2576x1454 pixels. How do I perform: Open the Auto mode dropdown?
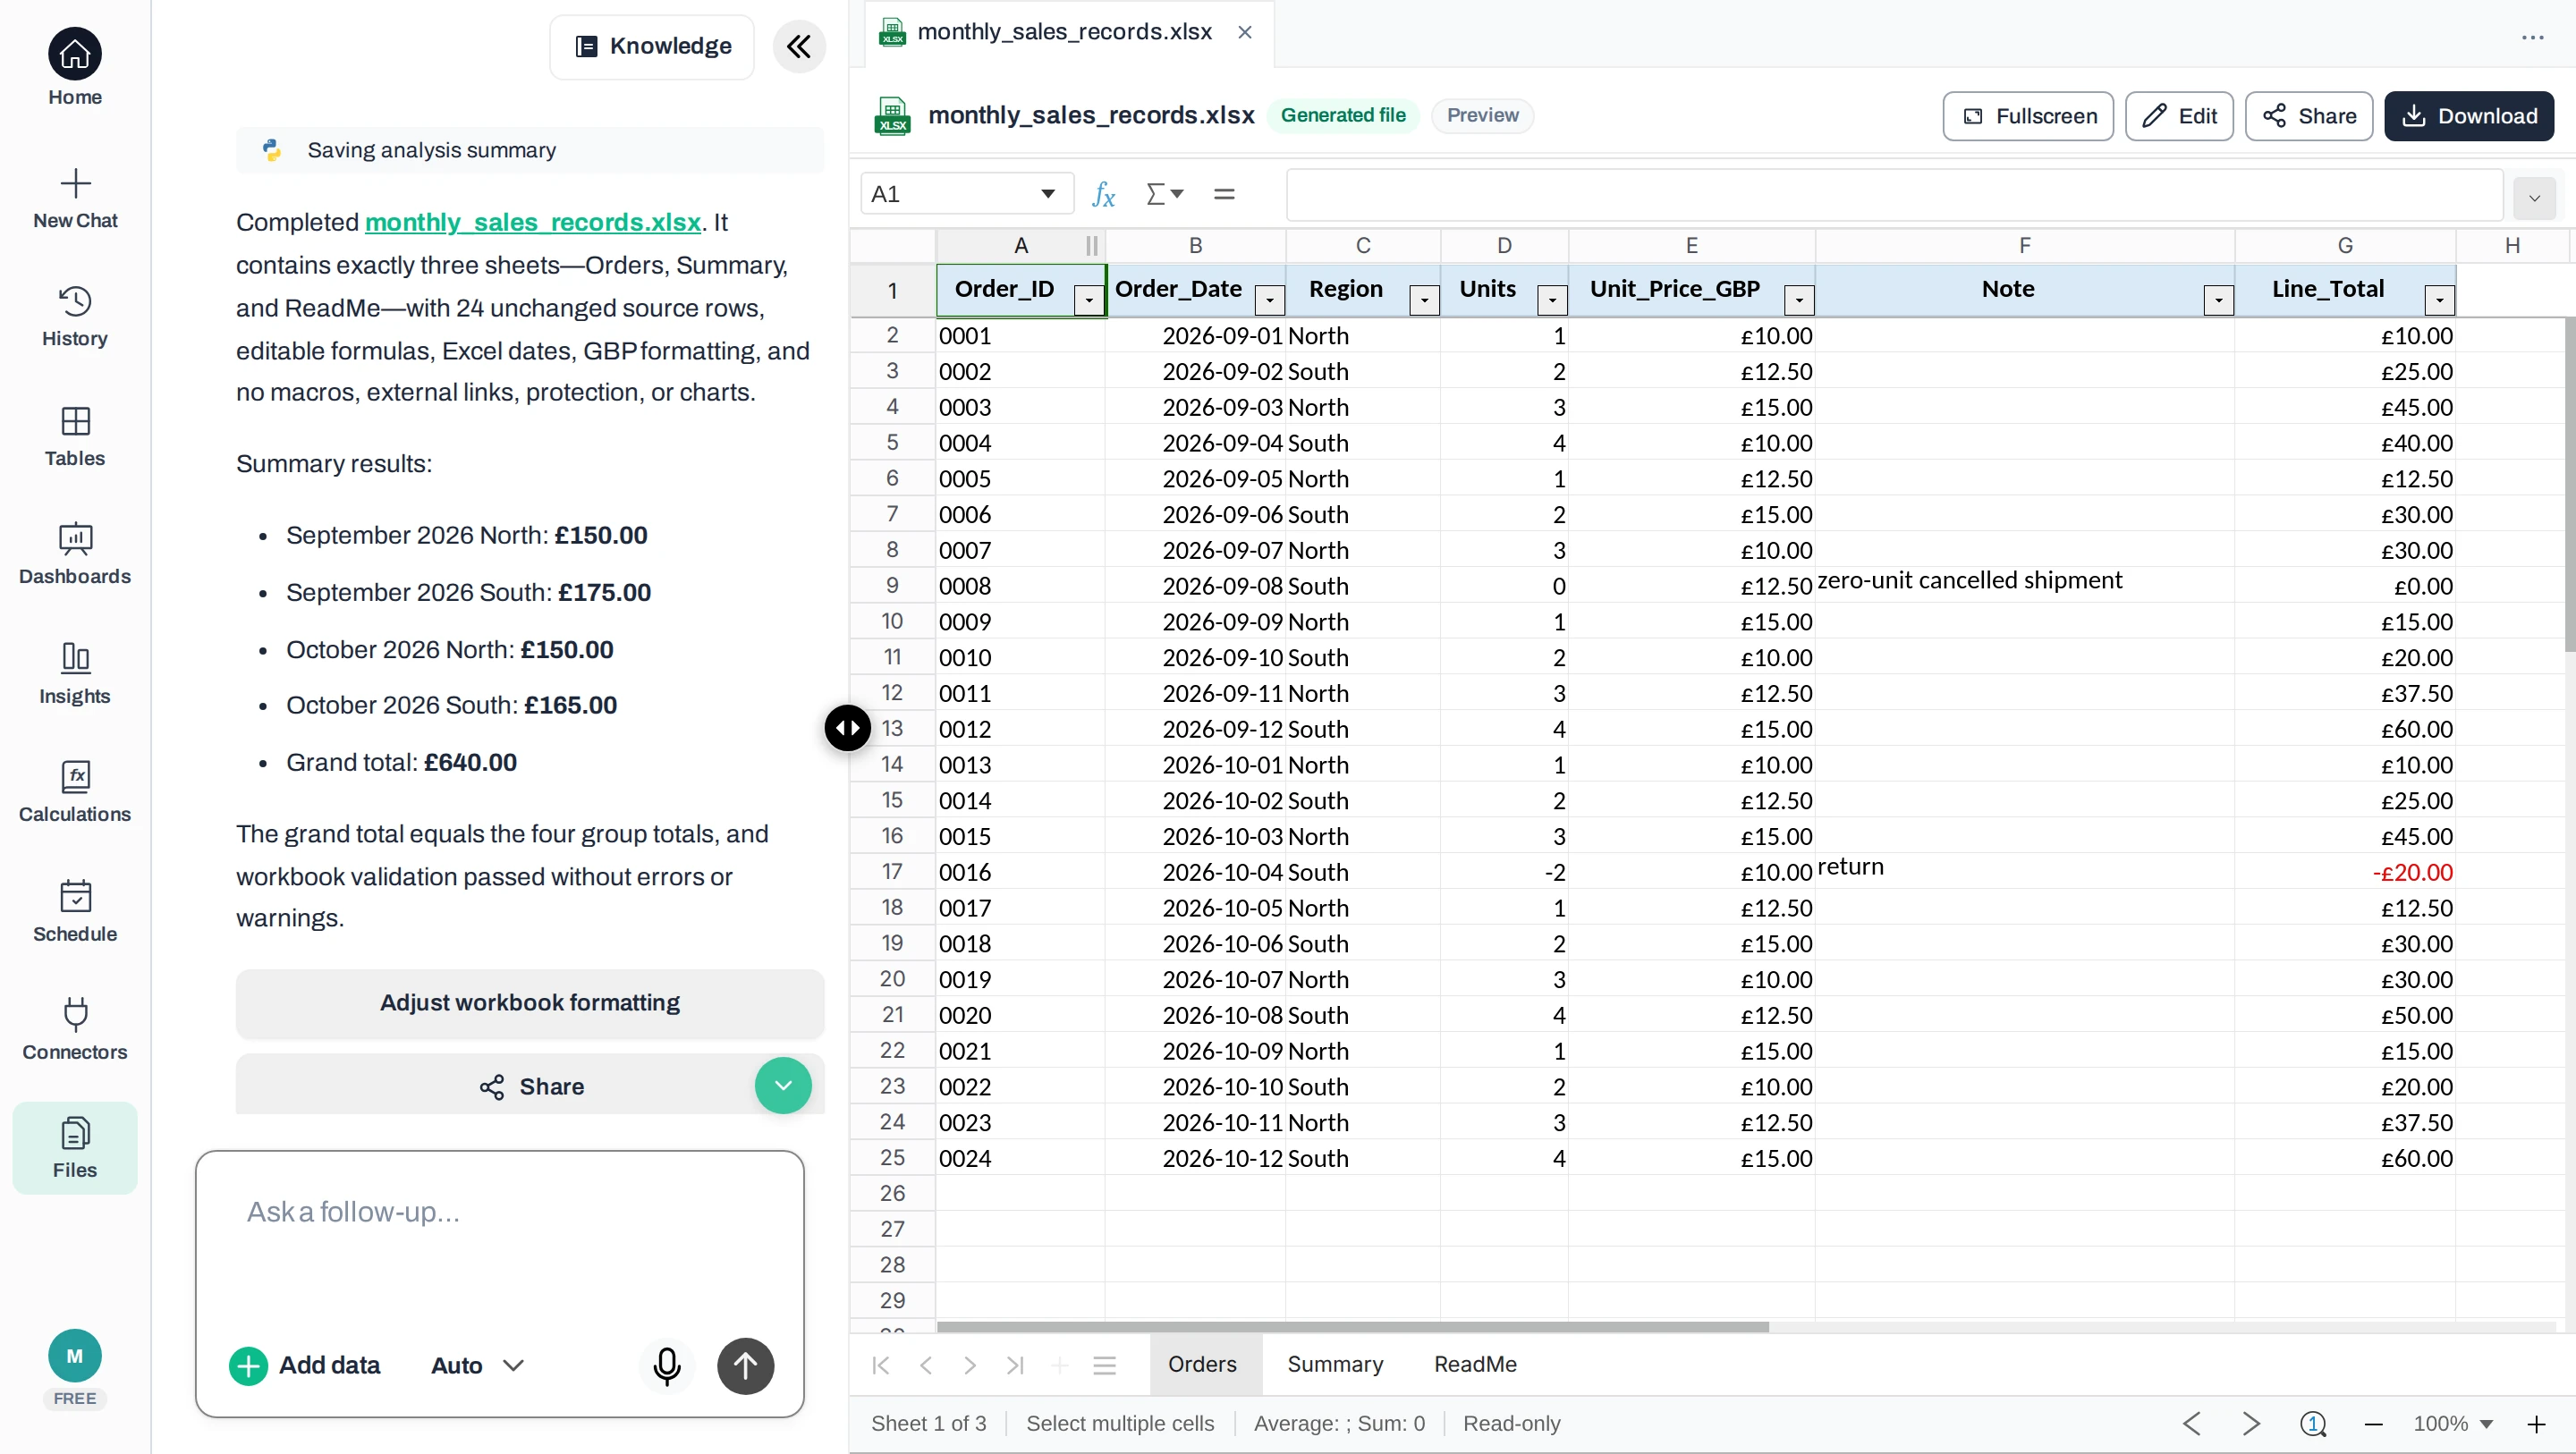(x=477, y=1365)
